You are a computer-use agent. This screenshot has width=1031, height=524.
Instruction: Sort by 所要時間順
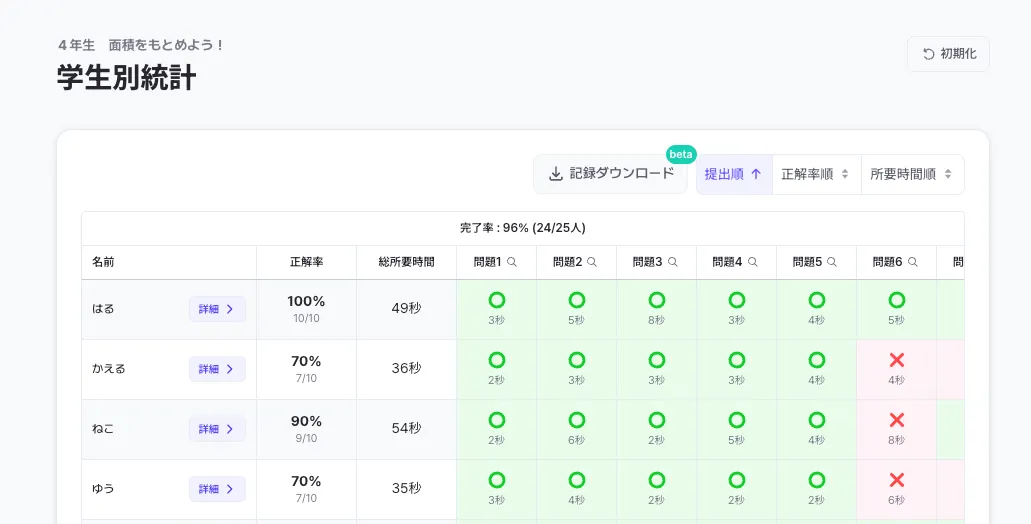pos(909,174)
